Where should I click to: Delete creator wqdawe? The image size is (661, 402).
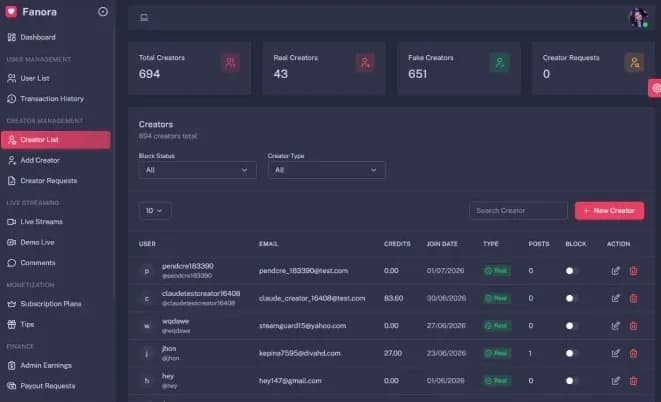[633, 326]
